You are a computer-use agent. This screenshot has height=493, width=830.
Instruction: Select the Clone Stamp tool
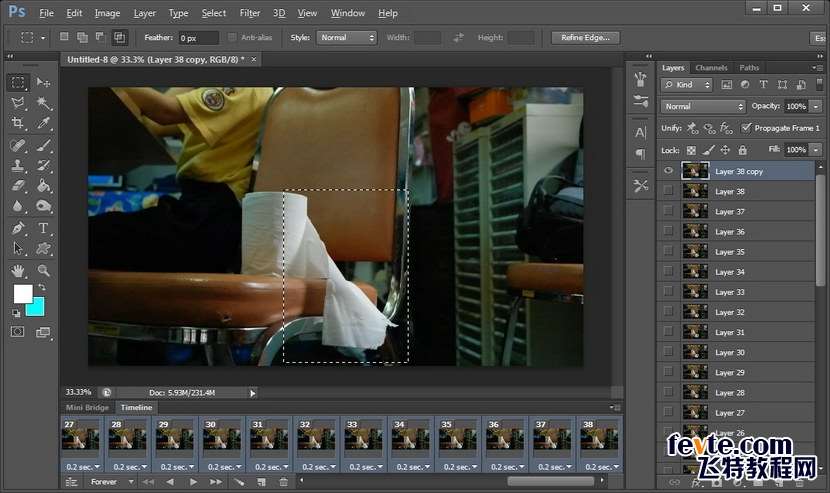tap(17, 165)
